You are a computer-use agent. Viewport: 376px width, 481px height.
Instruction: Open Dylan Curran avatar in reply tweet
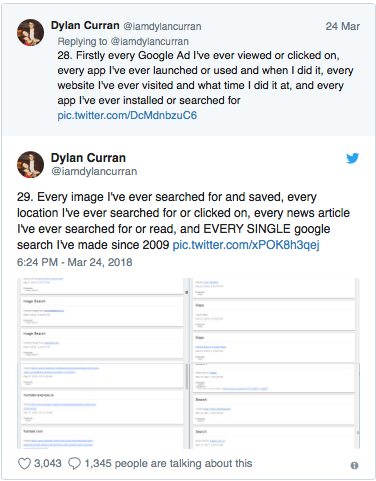[x=30, y=32]
